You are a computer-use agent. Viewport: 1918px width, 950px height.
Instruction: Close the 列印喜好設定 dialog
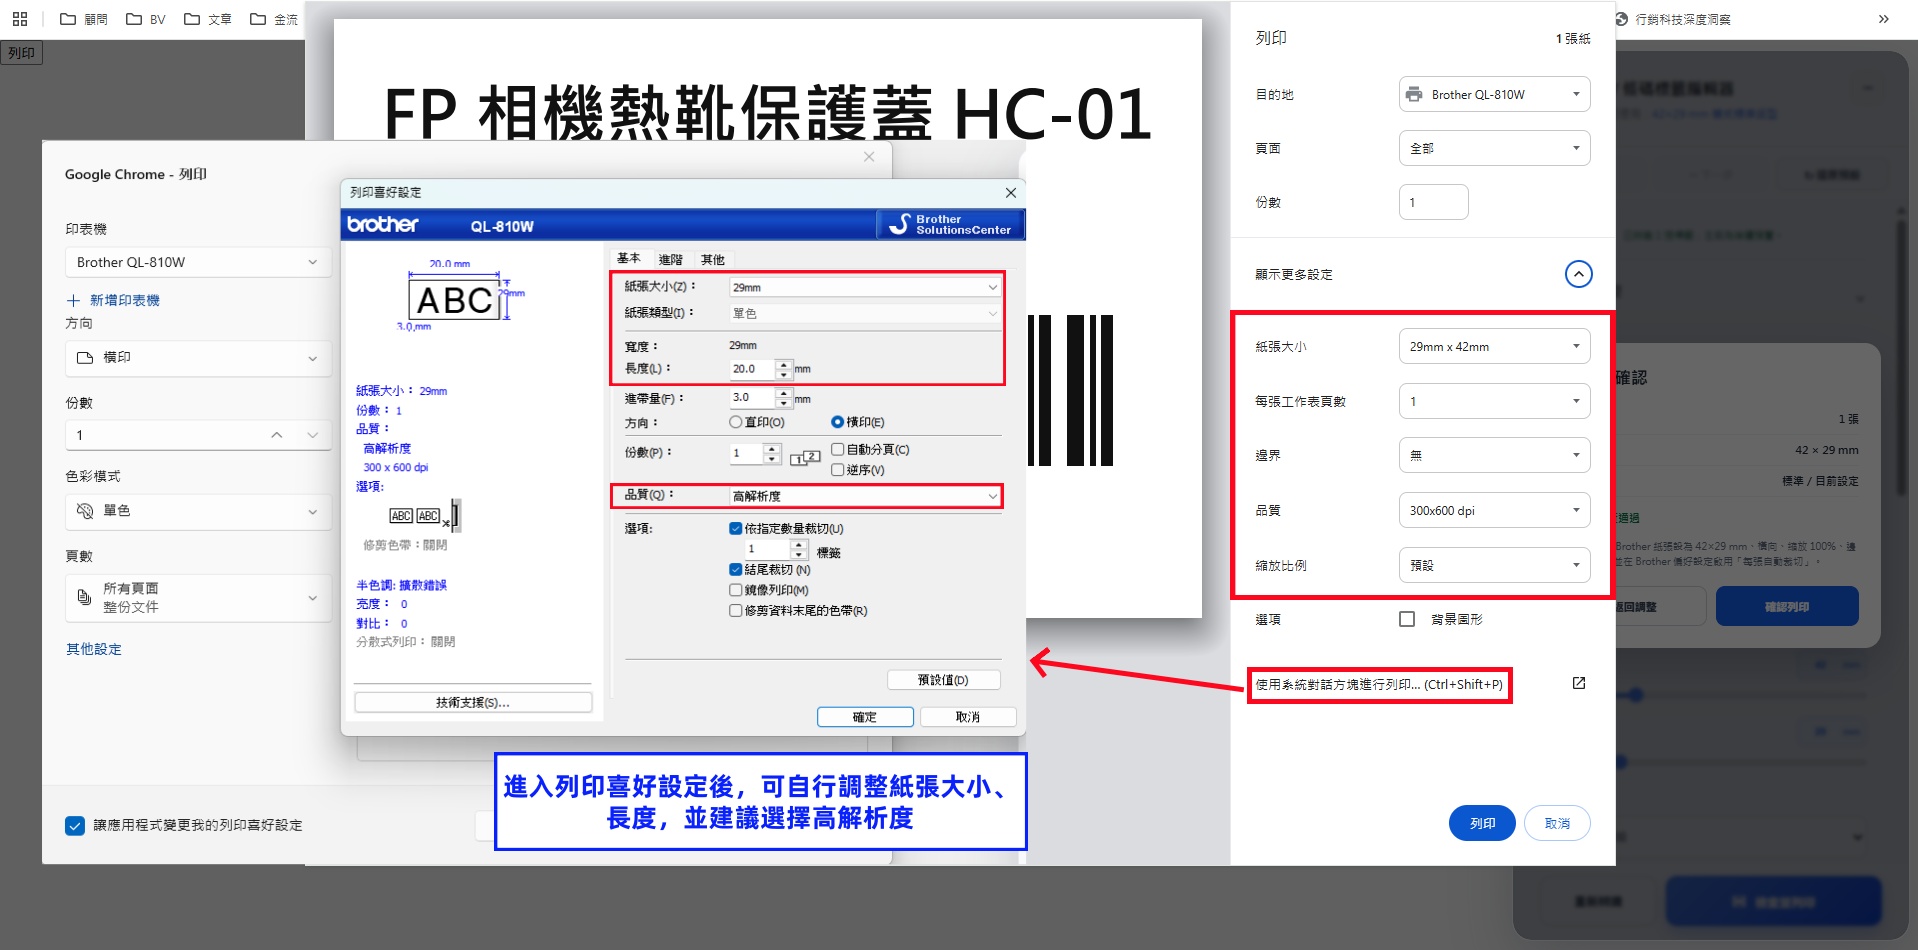click(1010, 193)
